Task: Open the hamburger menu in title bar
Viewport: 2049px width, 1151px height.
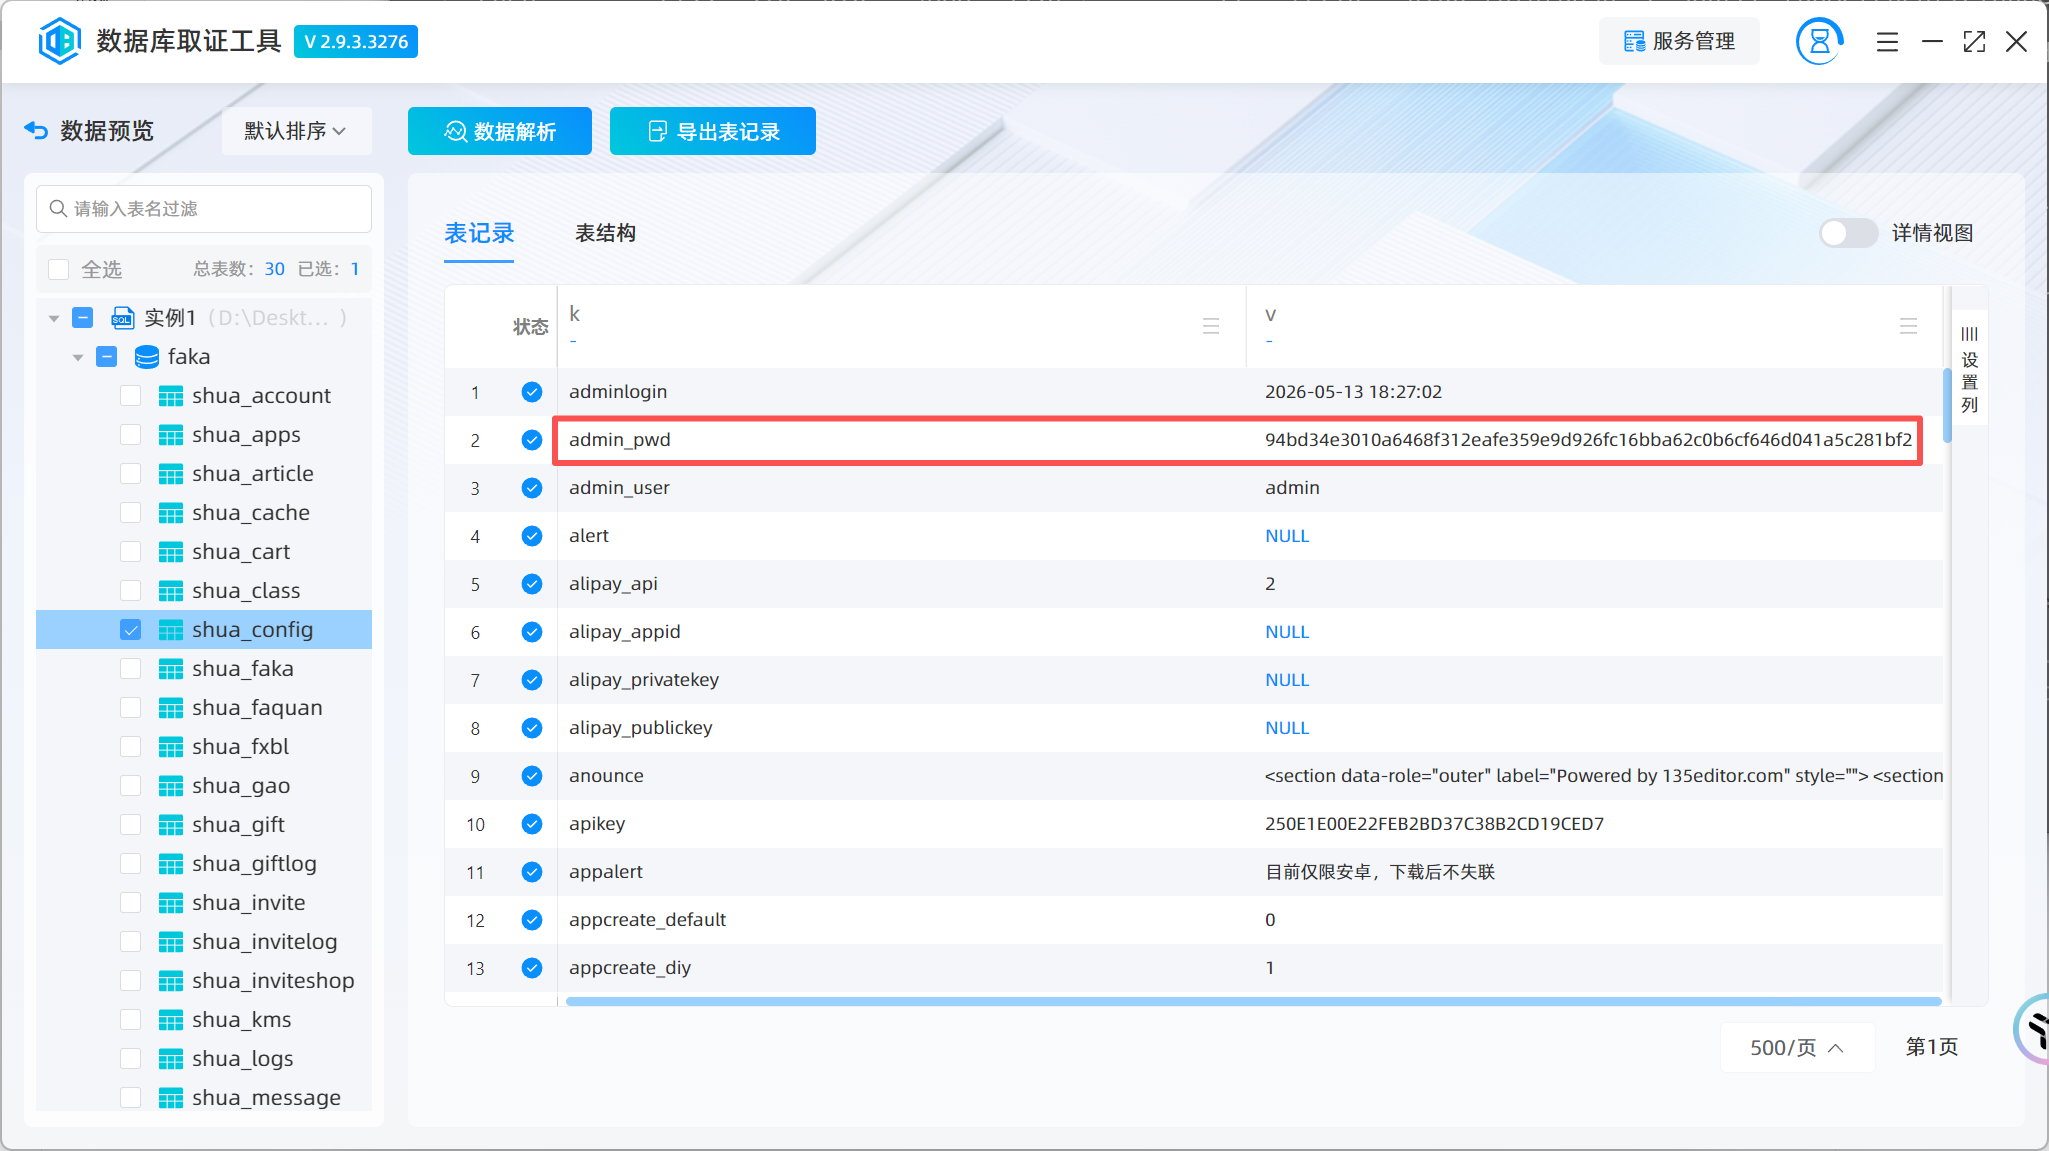Action: (x=1887, y=42)
